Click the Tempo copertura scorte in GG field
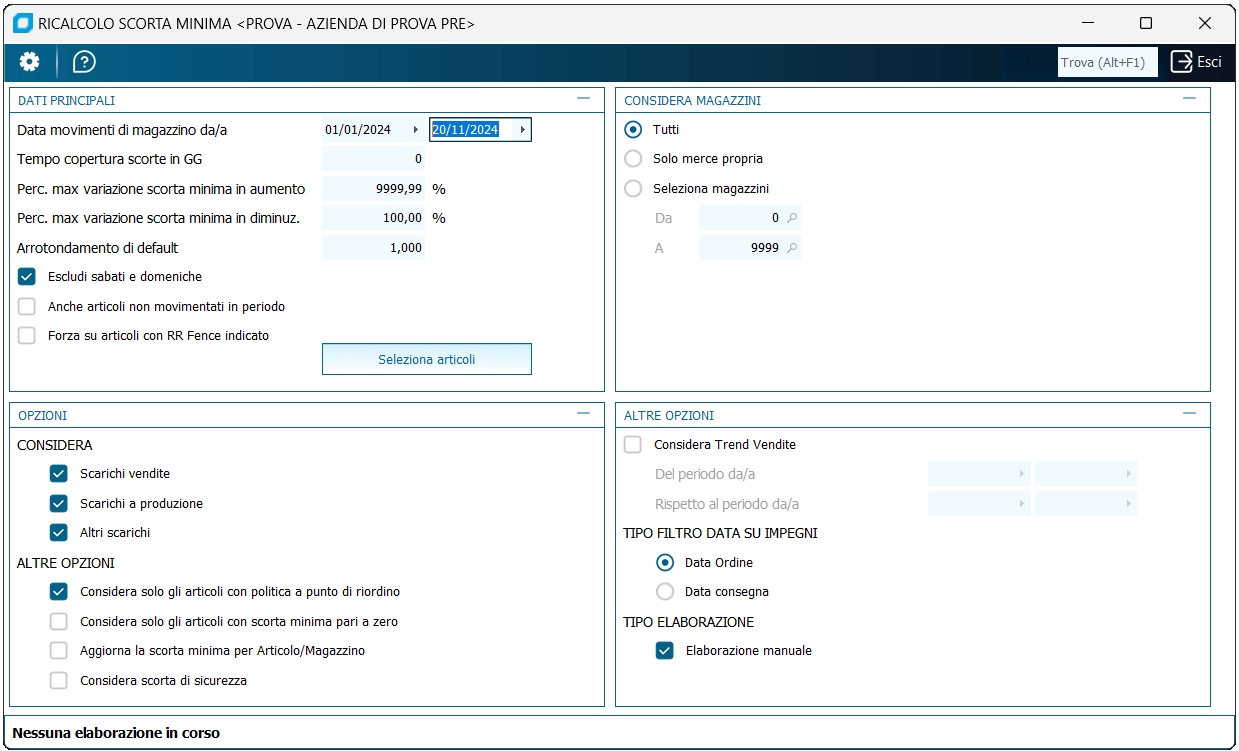This screenshot has width=1239, height=751. pyautogui.click(x=374, y=159)
